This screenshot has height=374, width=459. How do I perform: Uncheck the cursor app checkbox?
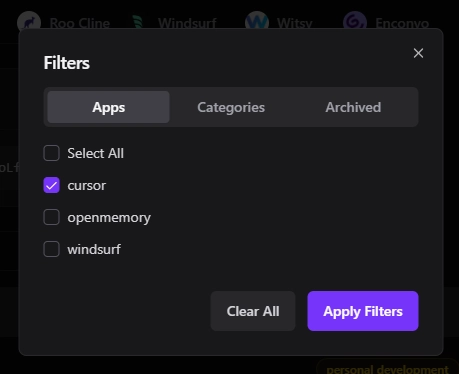51,185
